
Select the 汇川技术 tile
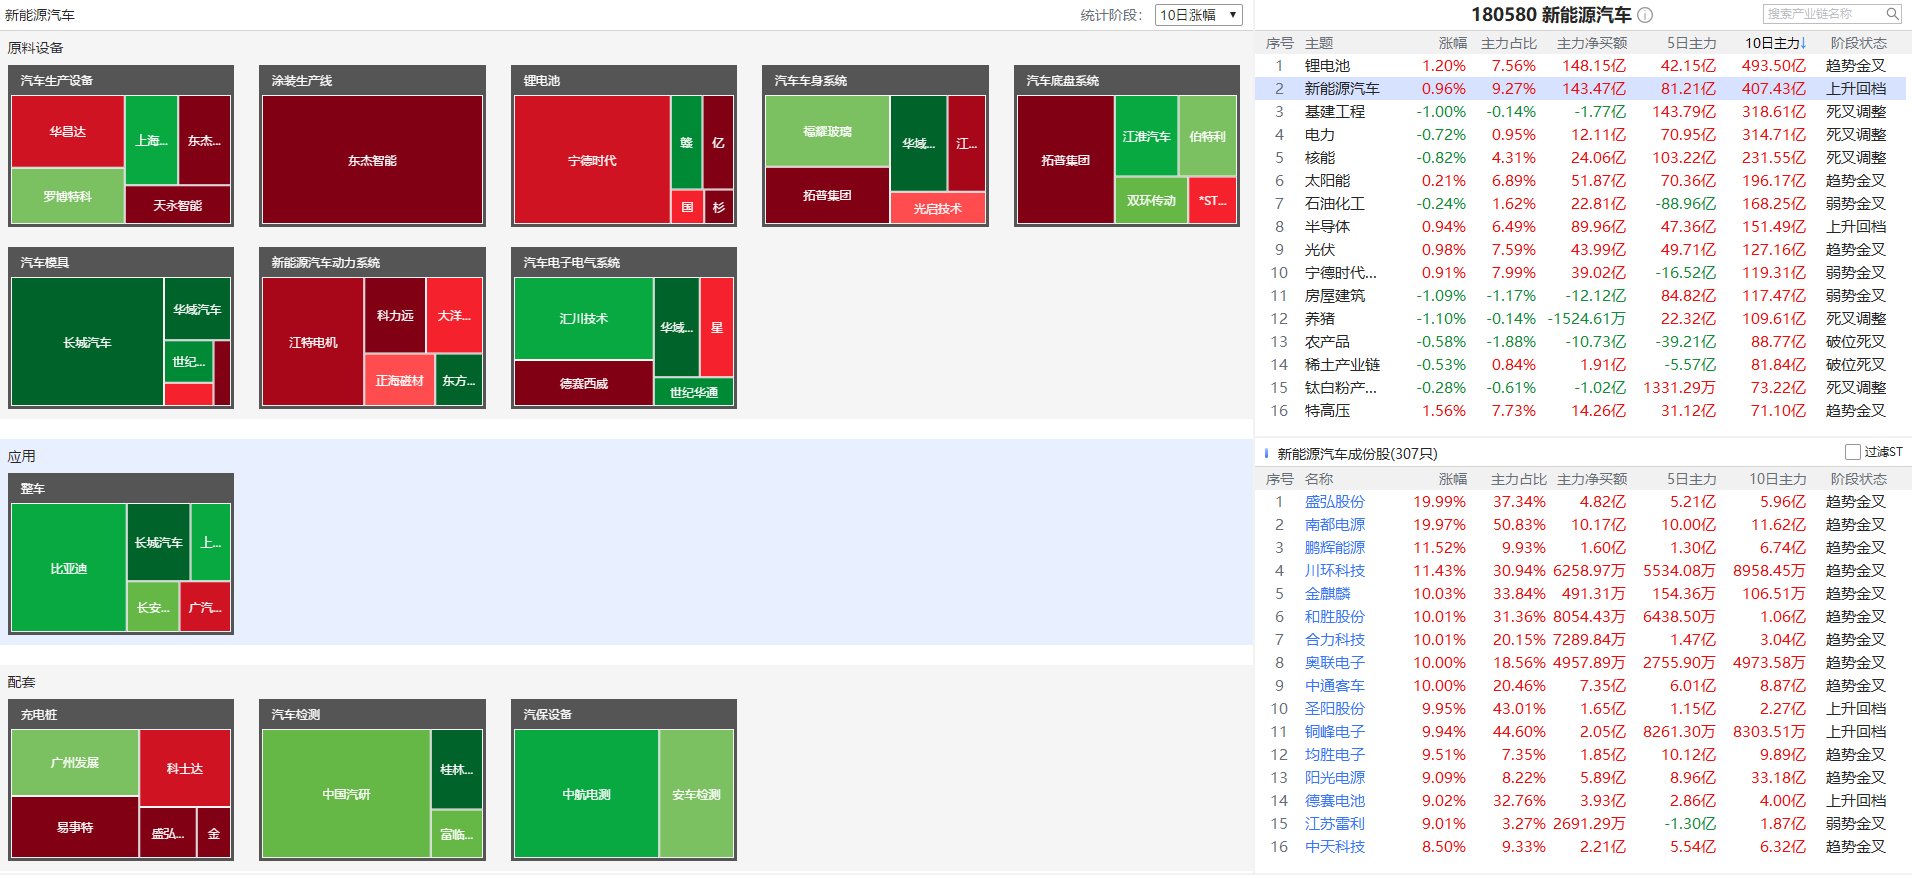[x=584, y=318]
